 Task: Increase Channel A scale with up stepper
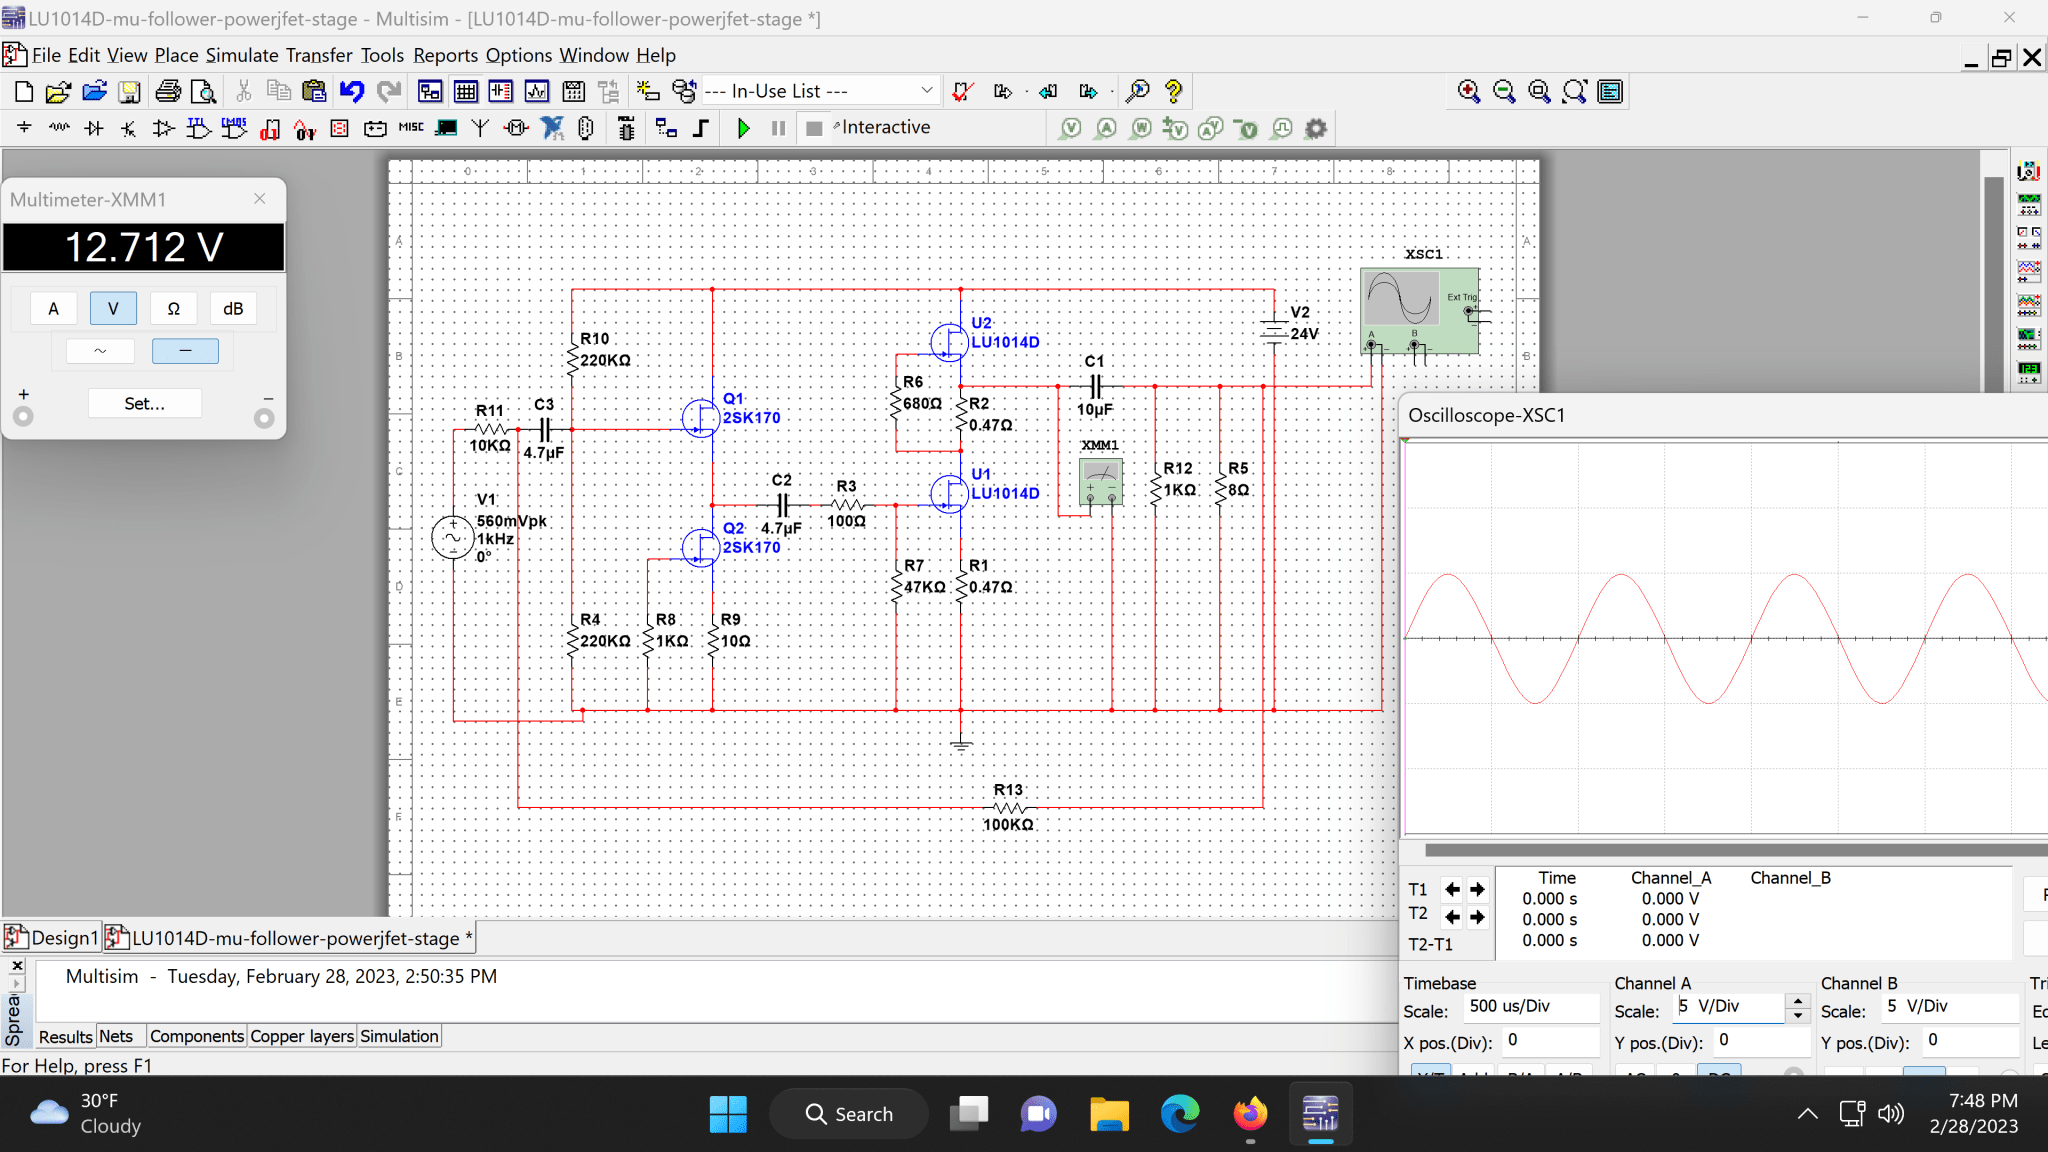pos(1798,1000)
